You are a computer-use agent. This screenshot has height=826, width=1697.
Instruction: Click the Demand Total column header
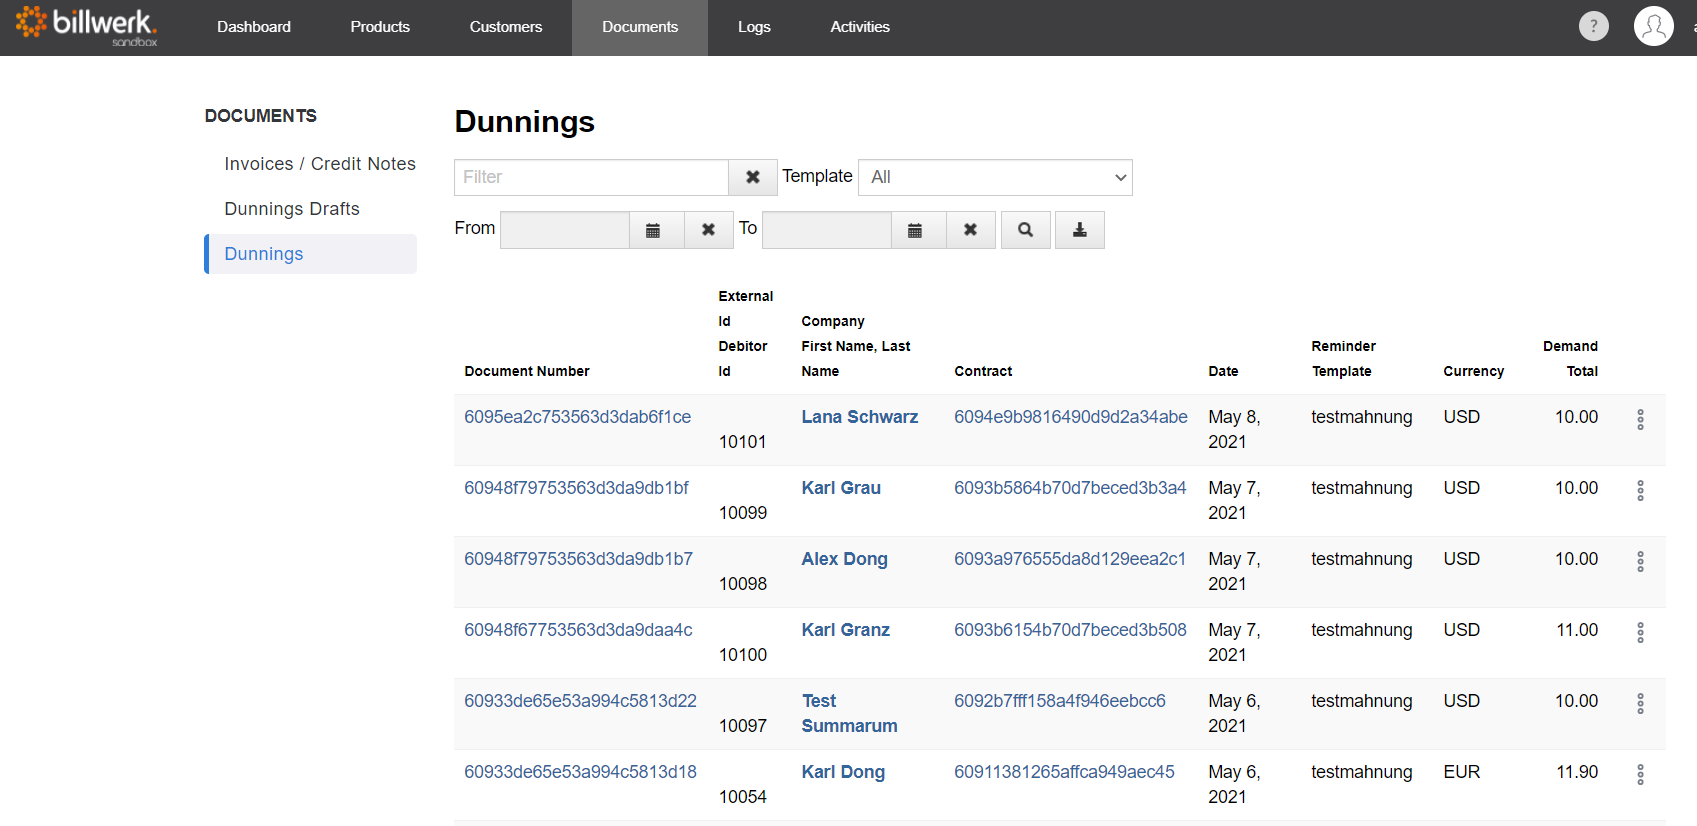point(1570,358)
